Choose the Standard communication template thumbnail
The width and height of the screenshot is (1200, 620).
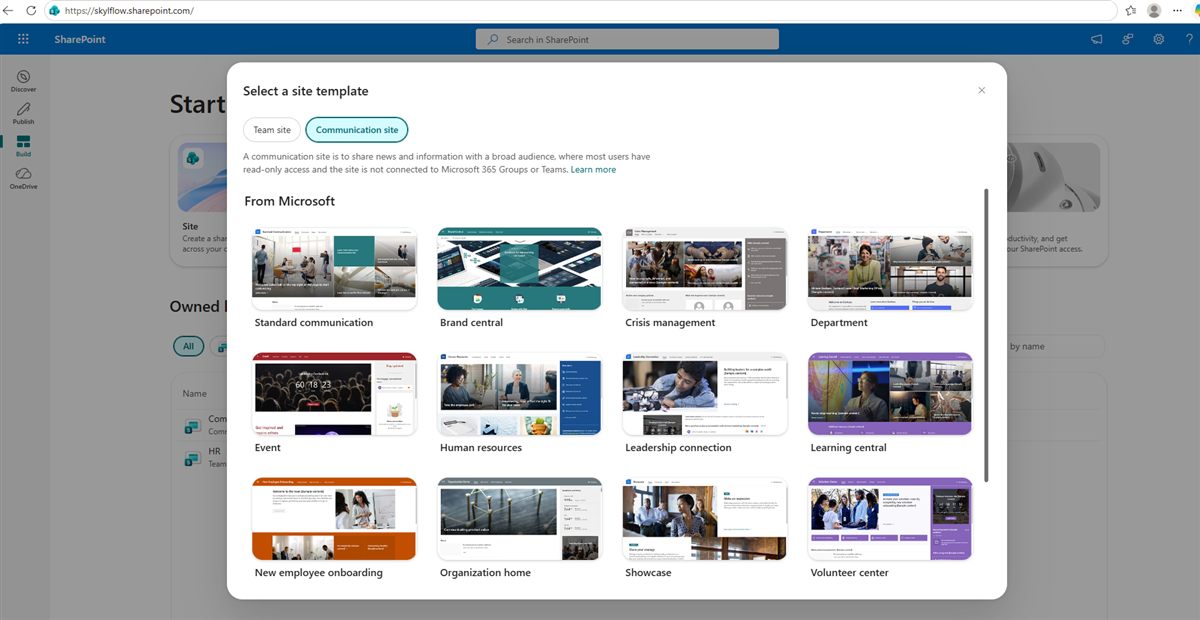[334, 269]
